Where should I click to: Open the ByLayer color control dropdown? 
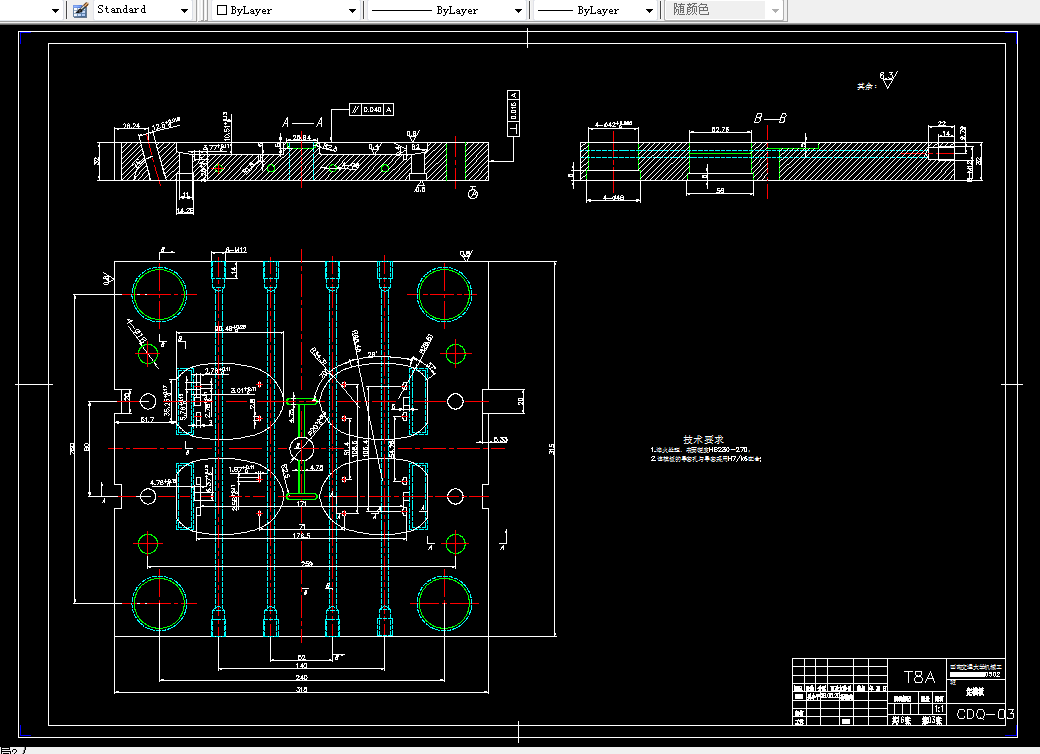click(x=352, y=11)
